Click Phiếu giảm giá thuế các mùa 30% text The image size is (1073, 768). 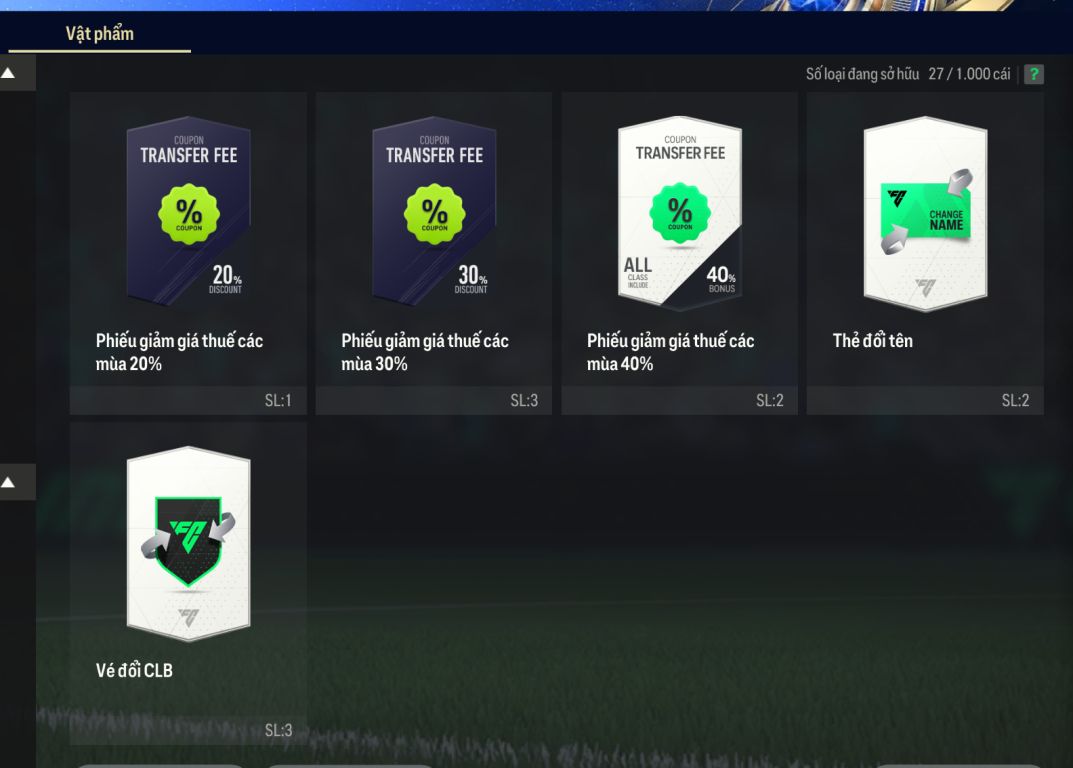pos(425,352)
